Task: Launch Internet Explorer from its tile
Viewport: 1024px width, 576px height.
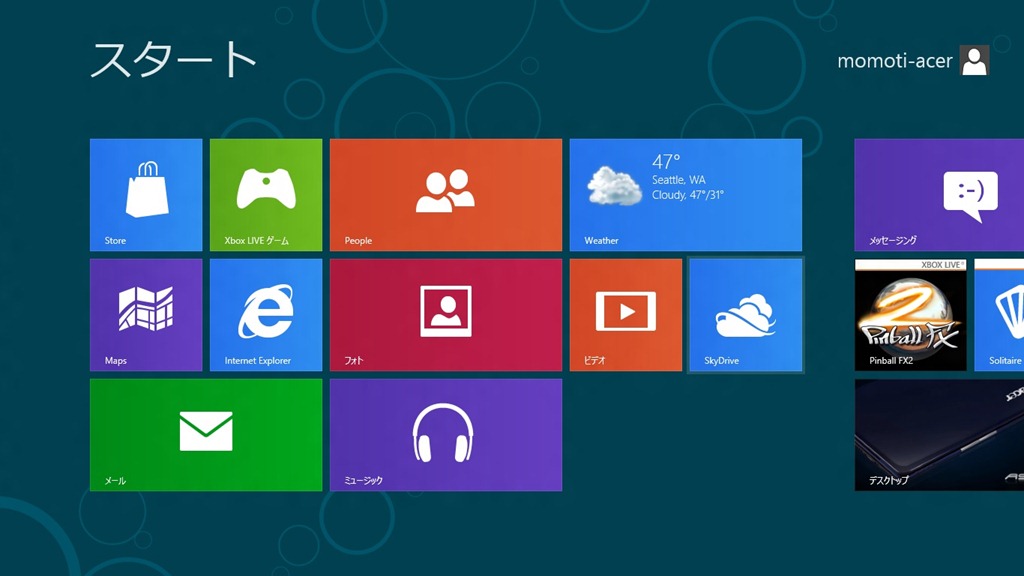Action: click(x=266, y=315)
